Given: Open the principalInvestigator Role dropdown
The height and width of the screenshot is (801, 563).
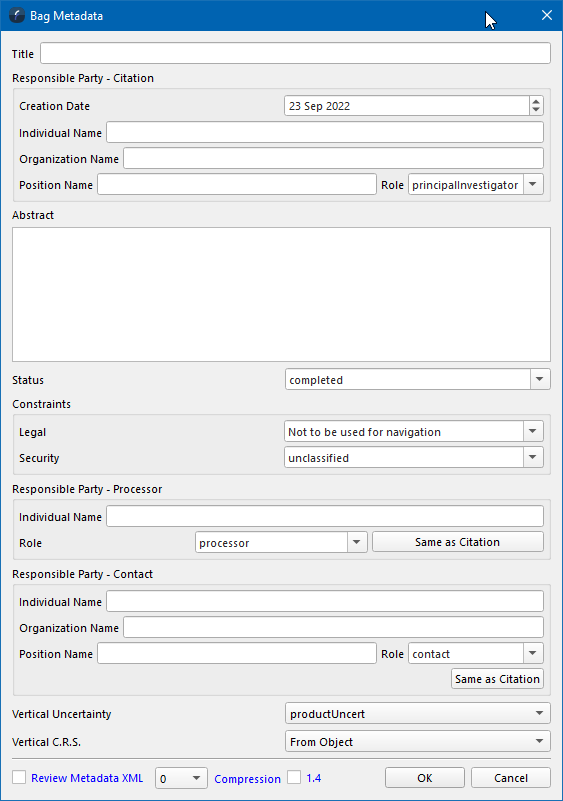Looking at the screenshot, I should coord(533,184).
